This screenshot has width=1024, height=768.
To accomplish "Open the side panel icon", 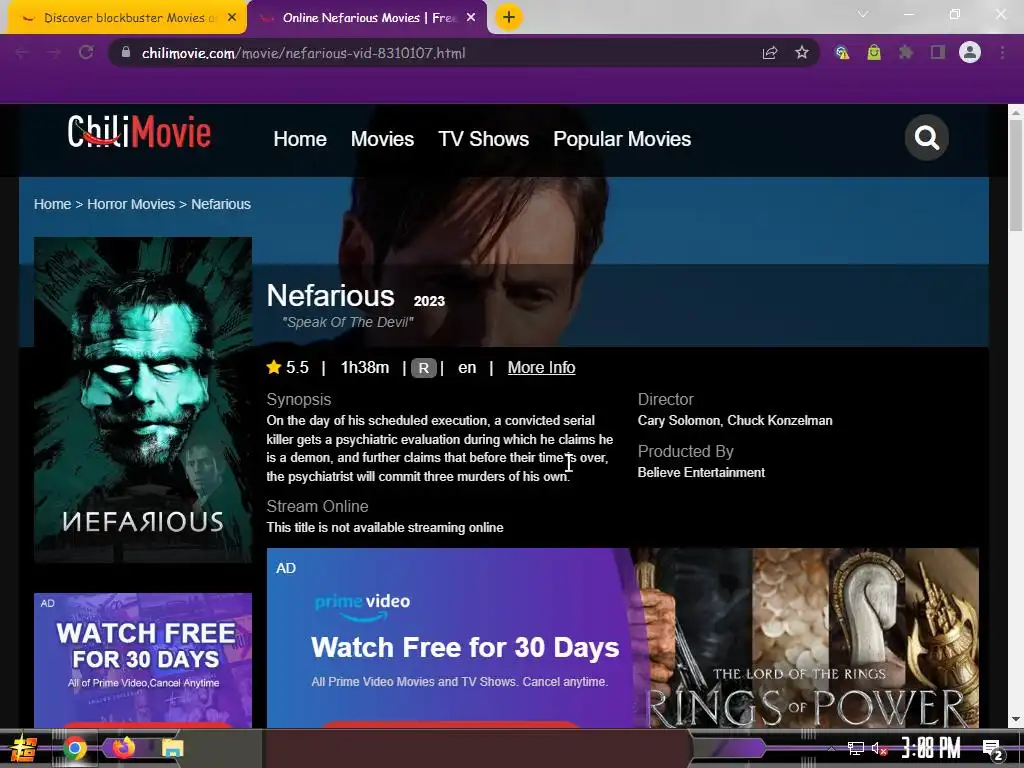I will tap(938, 52).
